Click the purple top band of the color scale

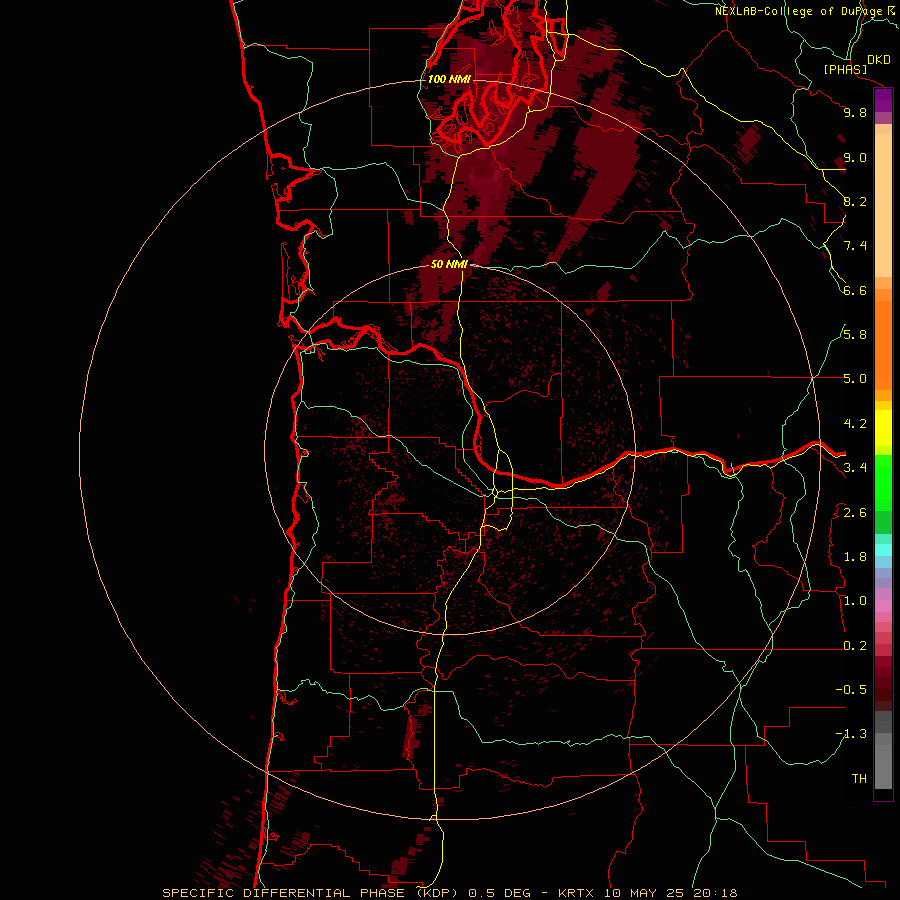(883, 100)
